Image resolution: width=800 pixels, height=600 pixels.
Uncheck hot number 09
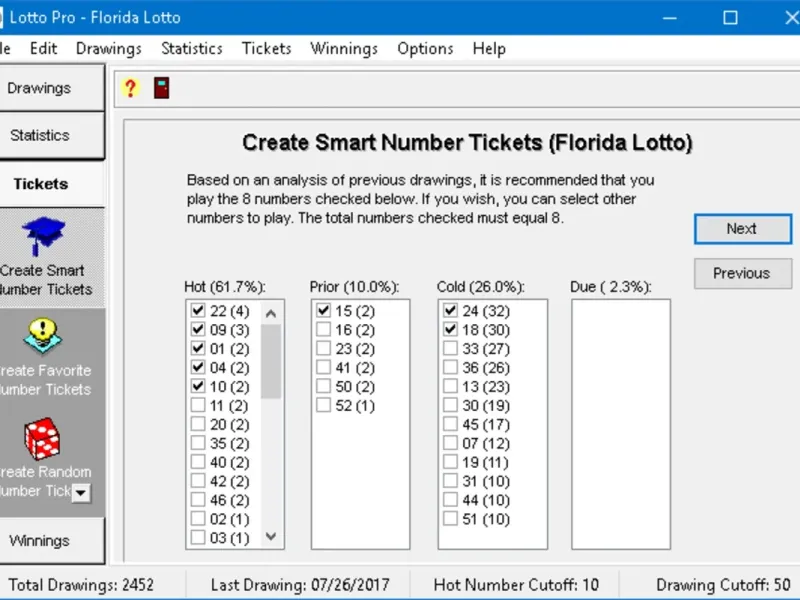tap(198, 329)
